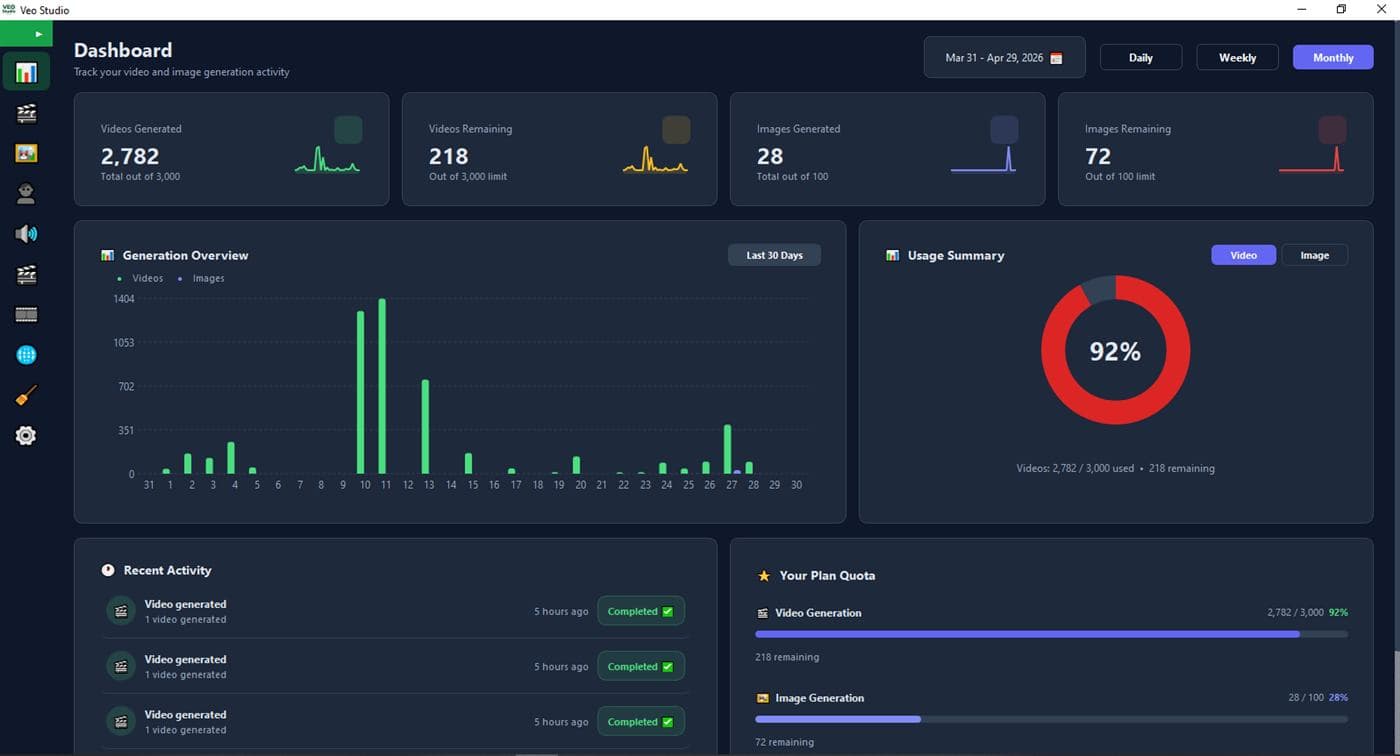Click the Videos Remaining yellow sparkline
This screenshot has width=1400, height=756.
tap(655, 160)
